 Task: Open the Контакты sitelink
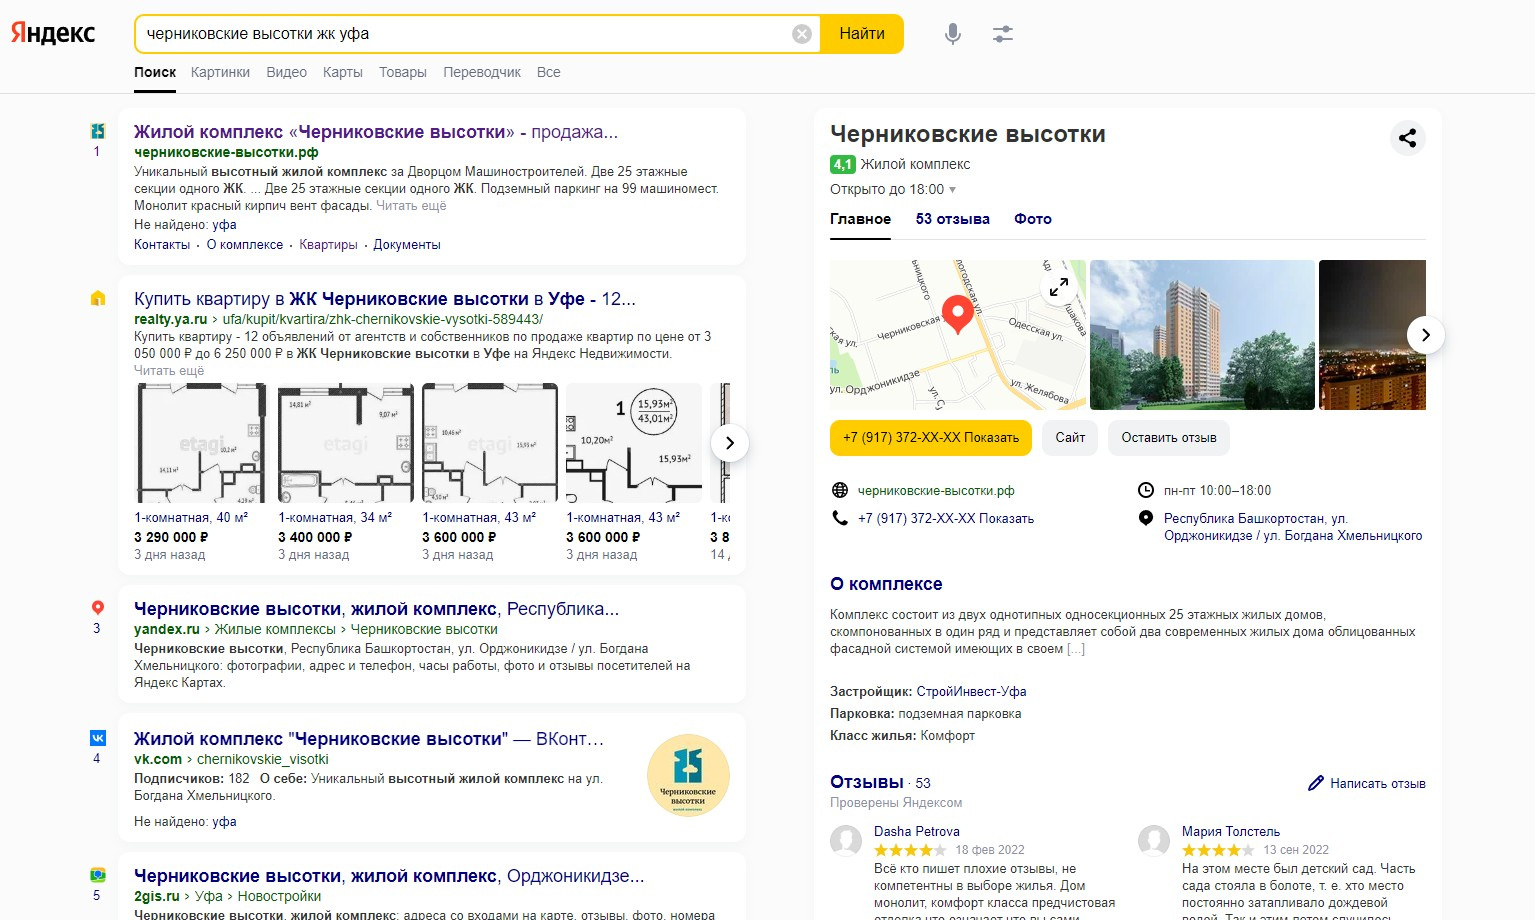pyautogui.click(x=162, y=245)
